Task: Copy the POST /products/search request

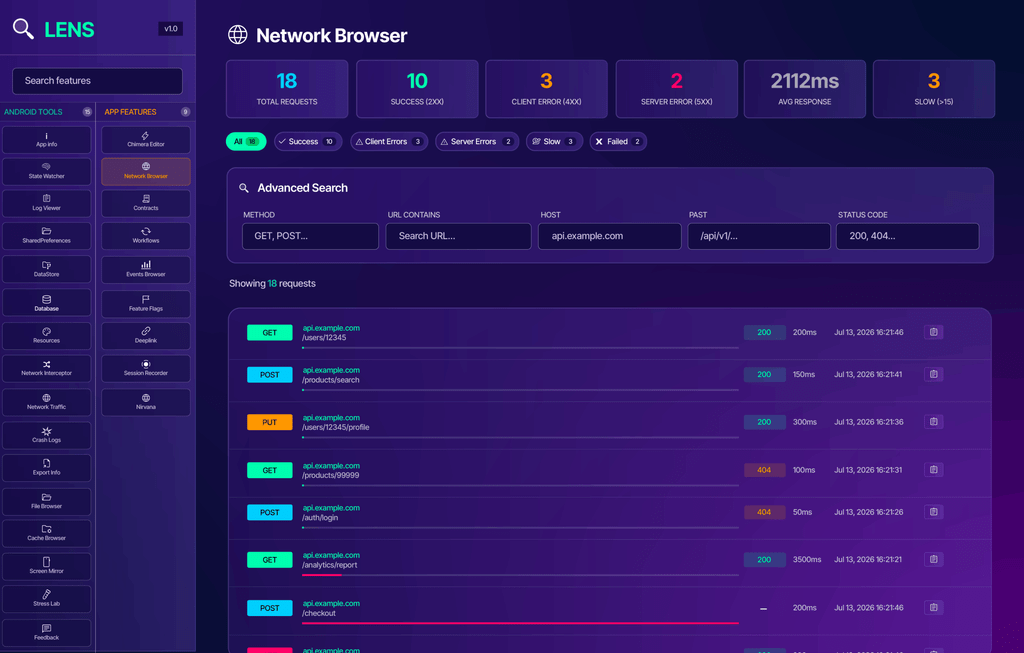Action: (x=933, y=374)
